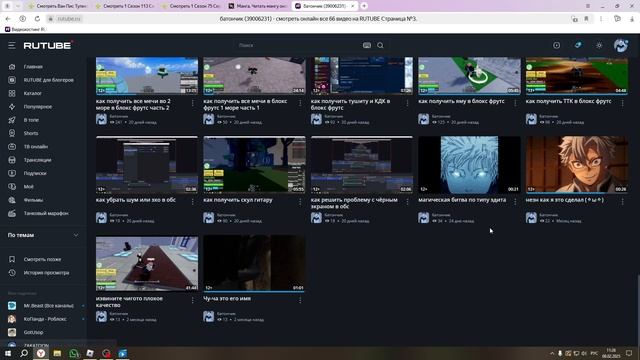640x360 pixels.
Task: Focus the Поиск search field
Action: pos(298,45)
